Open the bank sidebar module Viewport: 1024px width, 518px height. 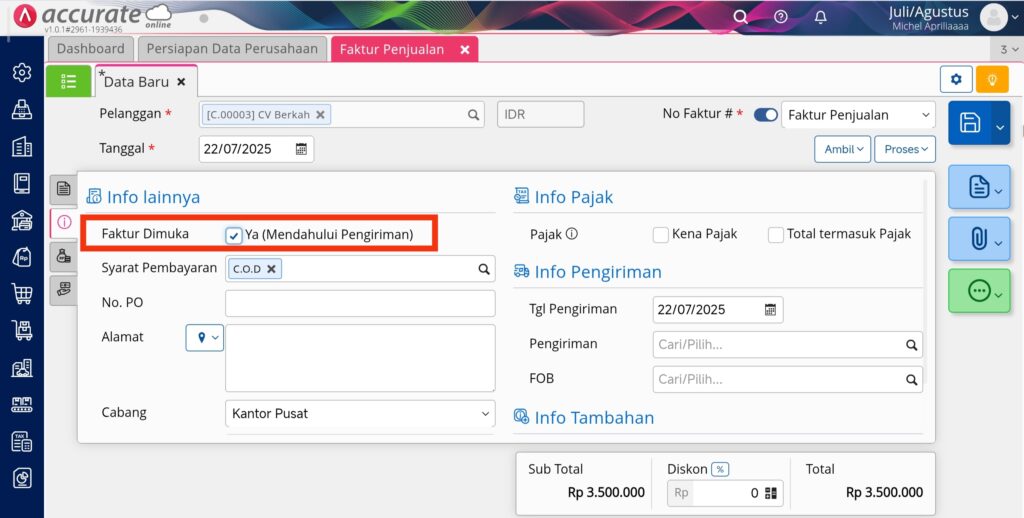click(x=22, y=221)
